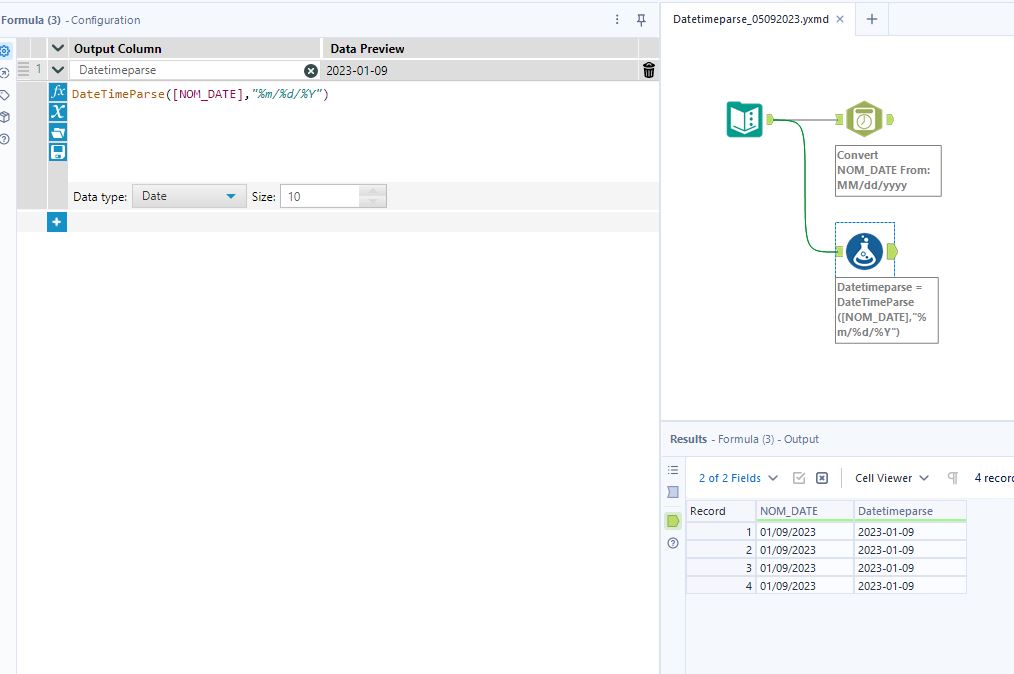The width and height of the screenshot is (1014, 674).
Task: Add a new expression with plus button
Action: tap(57, 222)
